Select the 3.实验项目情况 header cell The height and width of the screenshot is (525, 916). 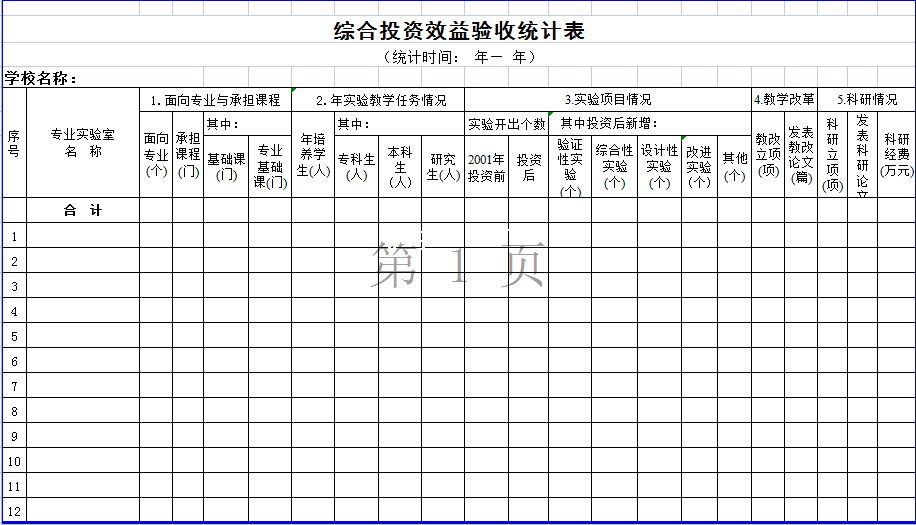(608, 100)
